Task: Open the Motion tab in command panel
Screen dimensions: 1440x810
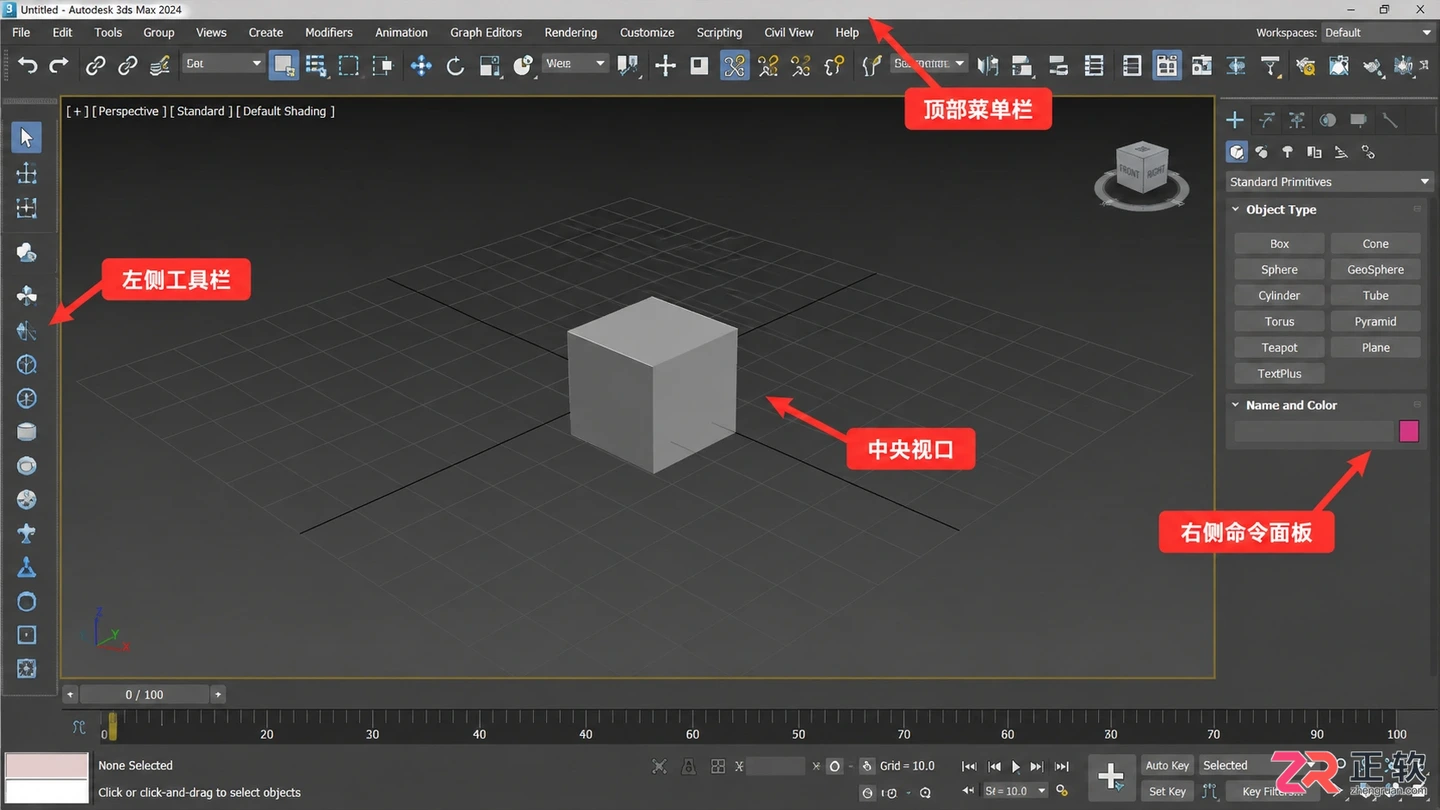Action: (x=1328, y=120)
